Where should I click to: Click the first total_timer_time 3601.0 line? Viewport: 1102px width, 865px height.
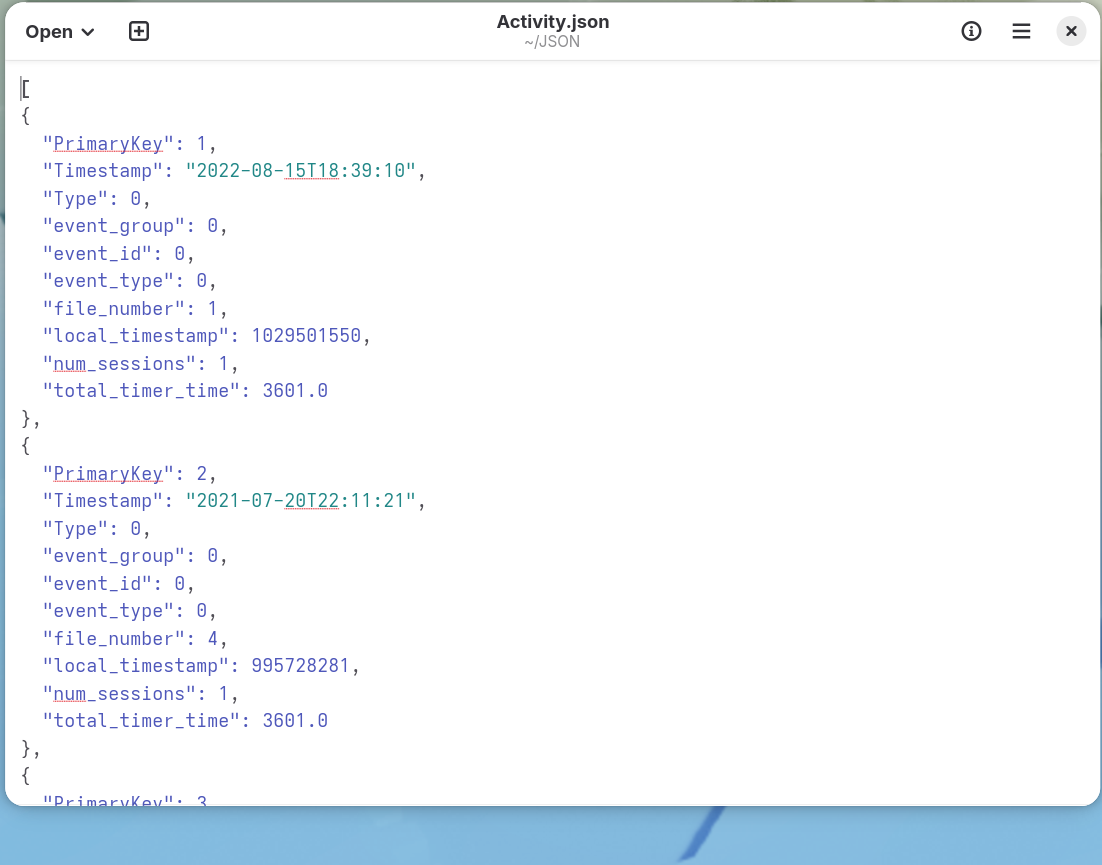tap(186, 391)
